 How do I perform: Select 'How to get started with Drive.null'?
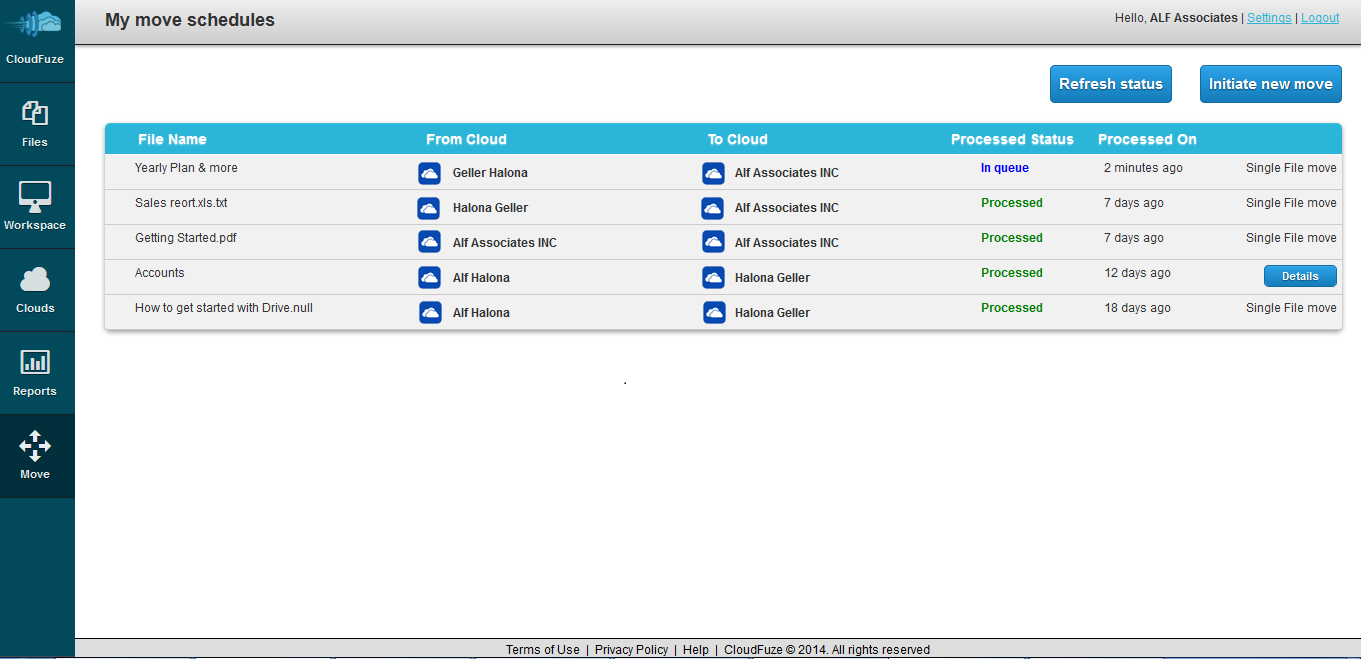tap(224, 308)
